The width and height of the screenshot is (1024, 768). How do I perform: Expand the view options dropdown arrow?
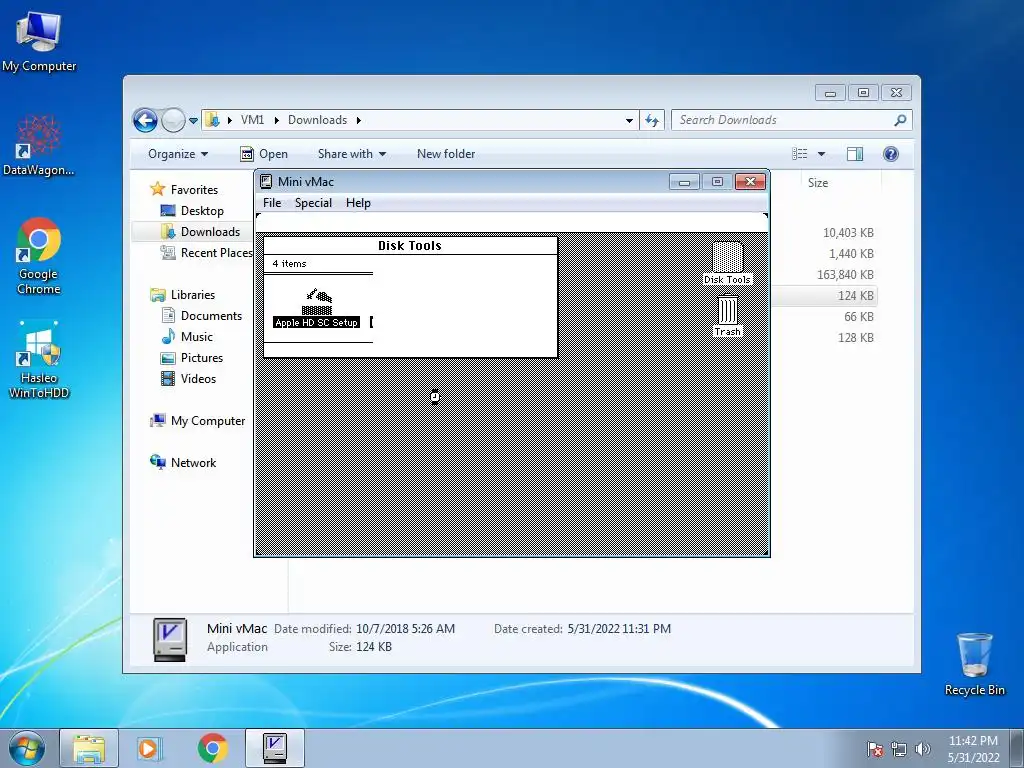tap(822, 154)
